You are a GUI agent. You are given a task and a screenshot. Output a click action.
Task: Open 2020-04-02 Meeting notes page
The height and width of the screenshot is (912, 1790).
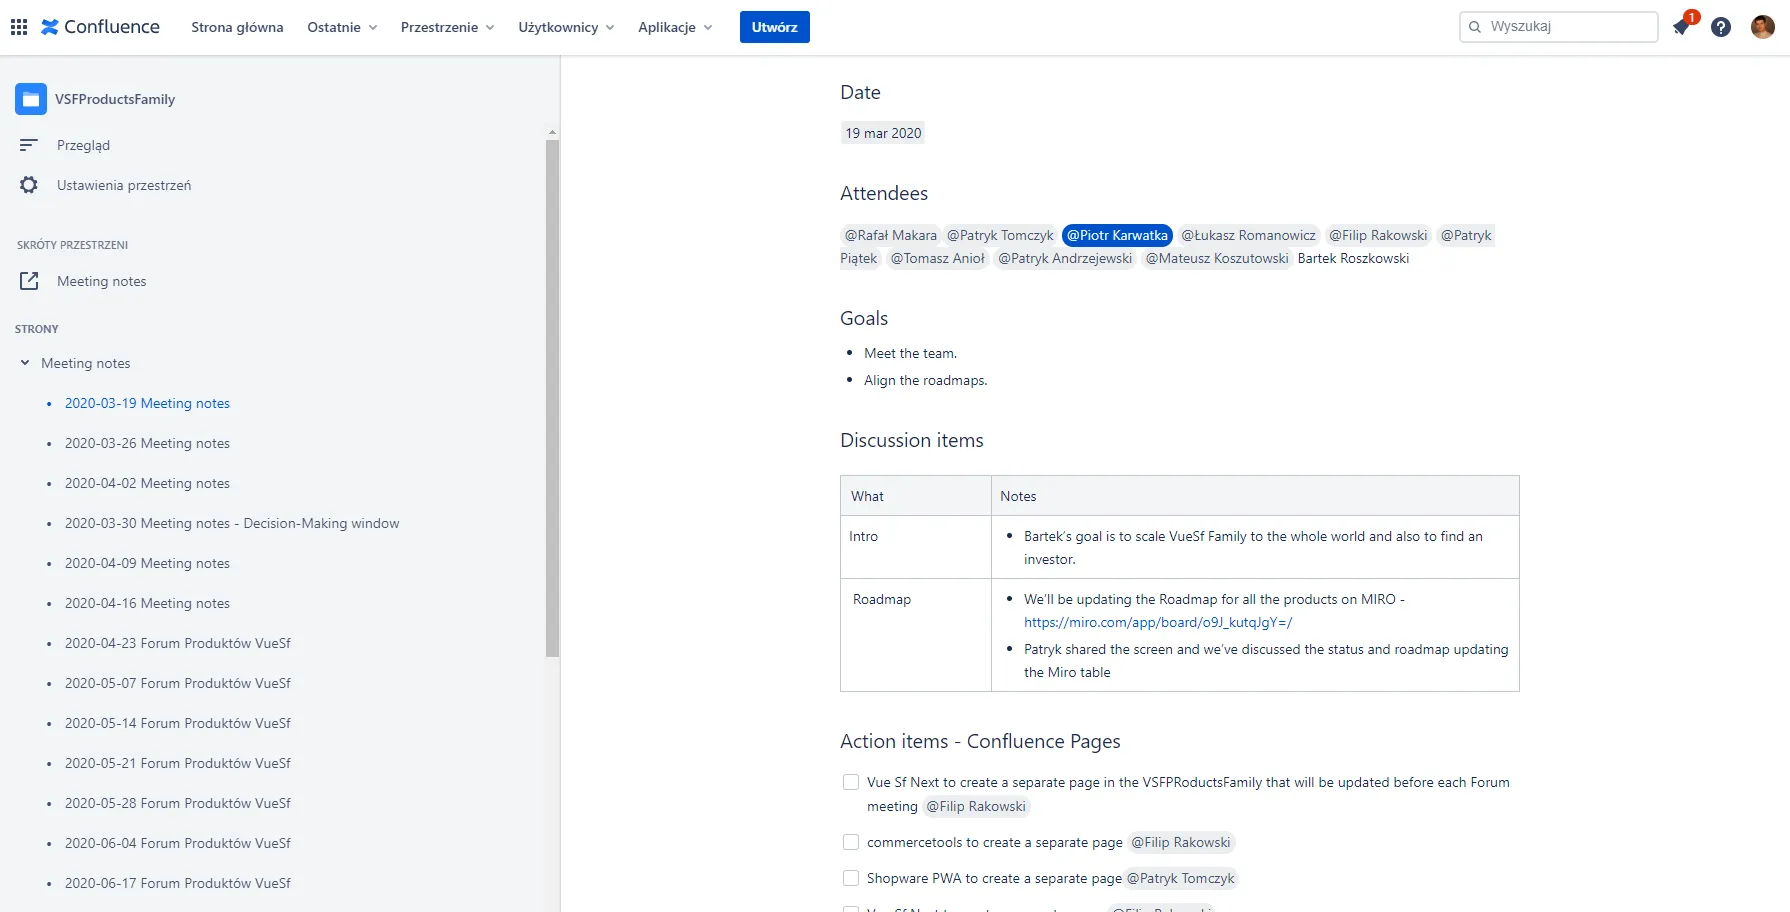[147, 483]
